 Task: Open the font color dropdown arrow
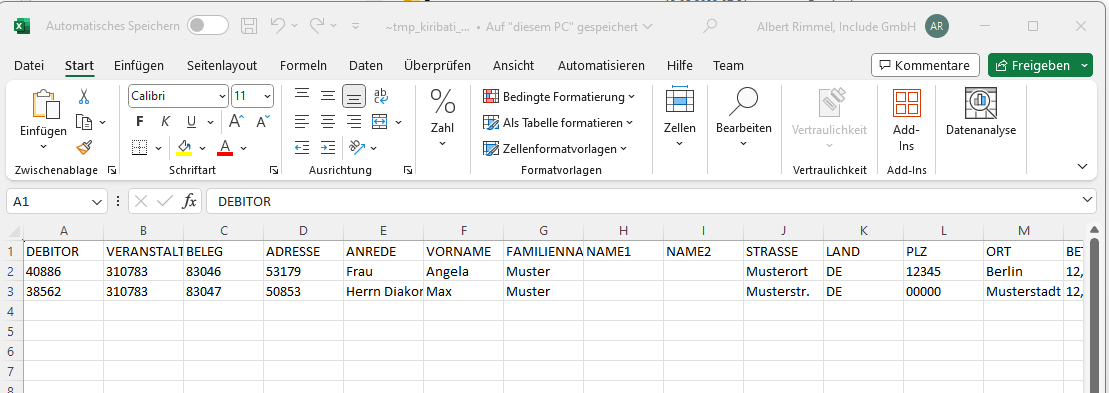coord(243,148)
